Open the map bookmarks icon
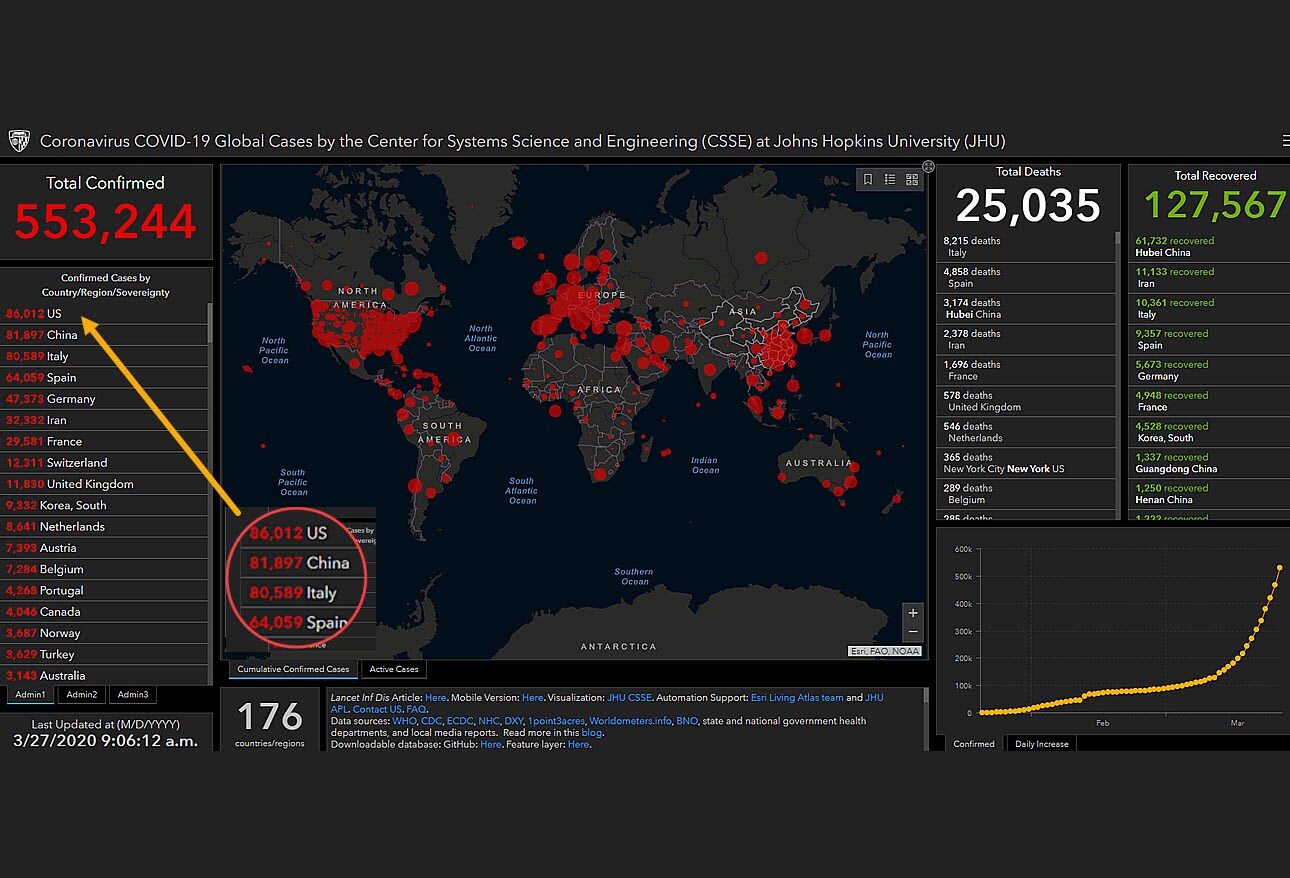The image size is (1290, 878). (x=868, y=179)
